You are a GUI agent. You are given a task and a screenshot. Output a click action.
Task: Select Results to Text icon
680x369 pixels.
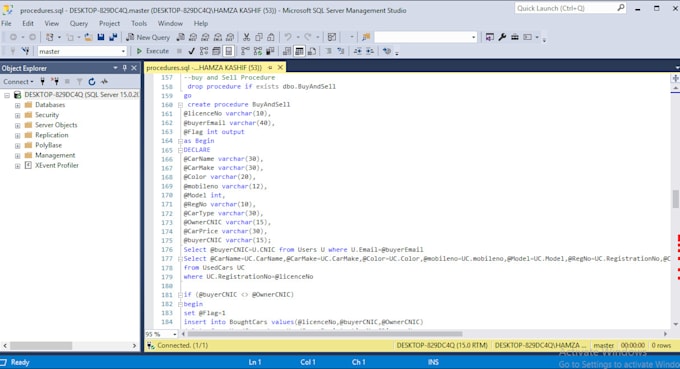(287, 51)
